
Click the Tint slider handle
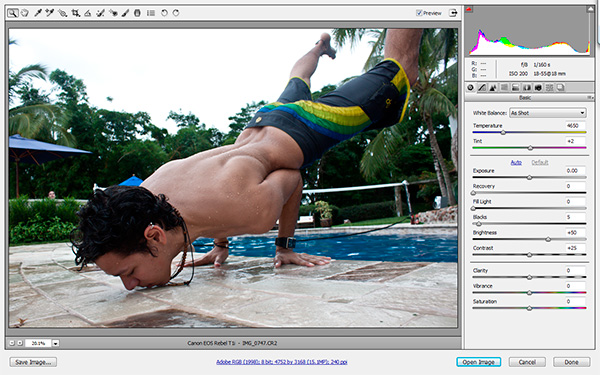530,148
